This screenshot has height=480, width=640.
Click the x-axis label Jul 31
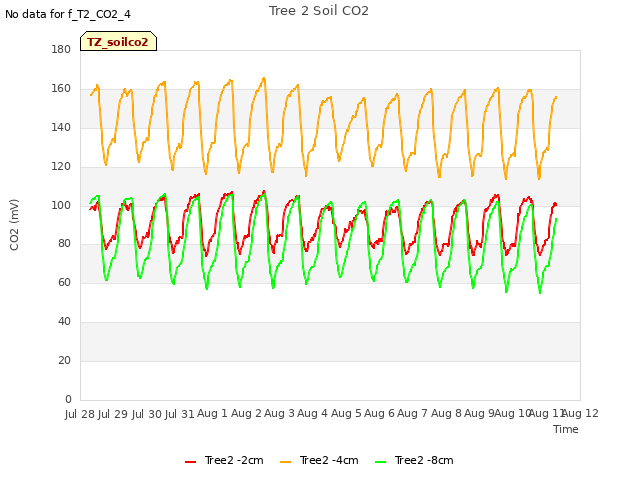pyautogui.click(x=180, y=414)
